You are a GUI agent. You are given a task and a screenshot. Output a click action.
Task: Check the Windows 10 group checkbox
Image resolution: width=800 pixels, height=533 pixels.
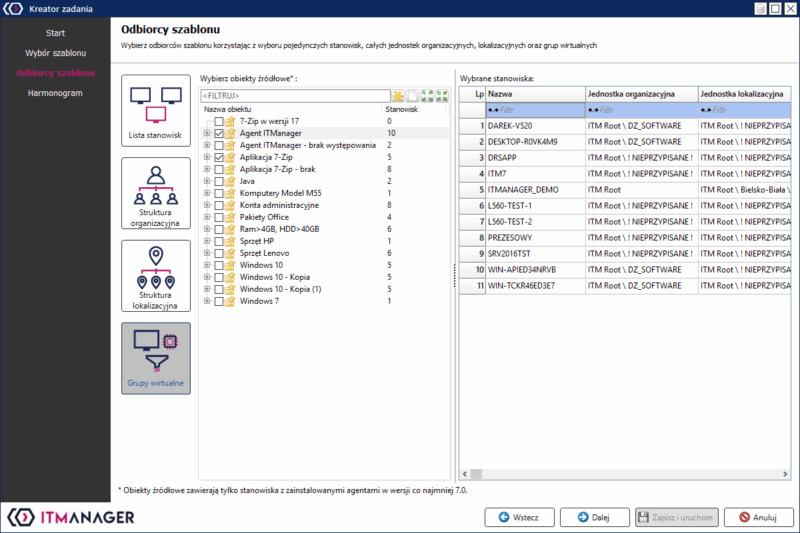[219, 265]
